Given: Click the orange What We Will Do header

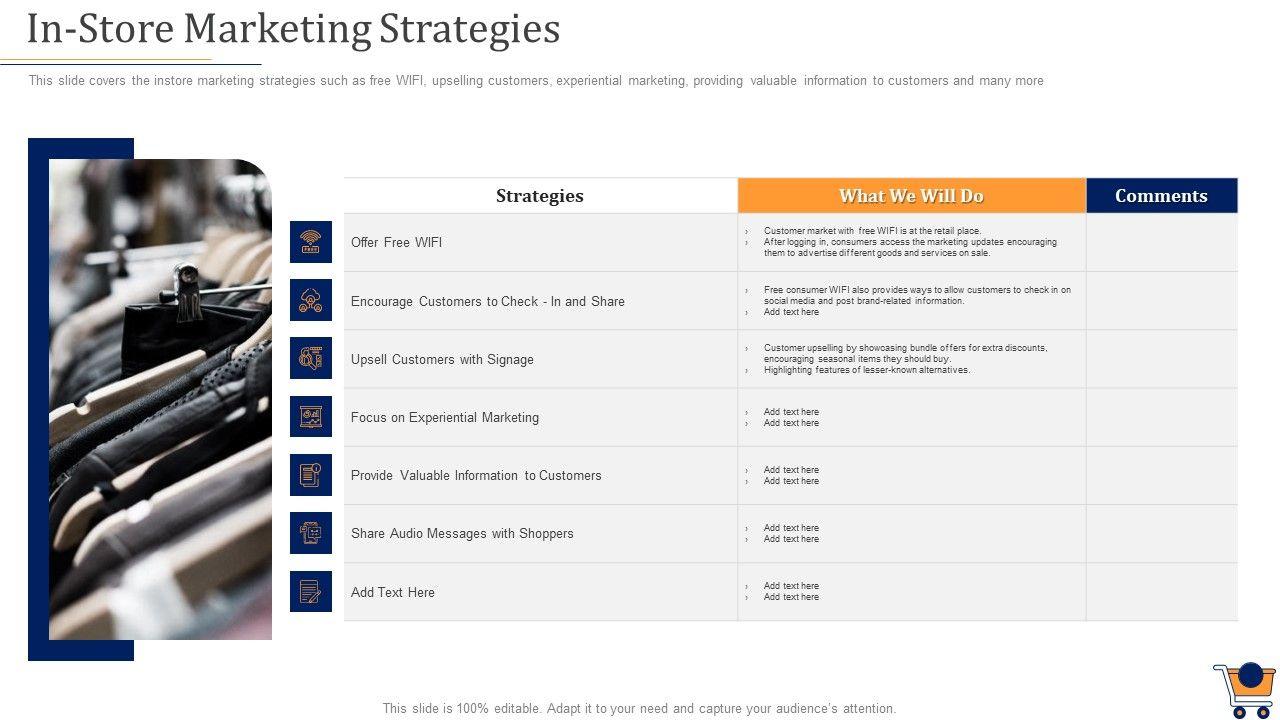Looking at the screenshot, I should tap(911, 196).
